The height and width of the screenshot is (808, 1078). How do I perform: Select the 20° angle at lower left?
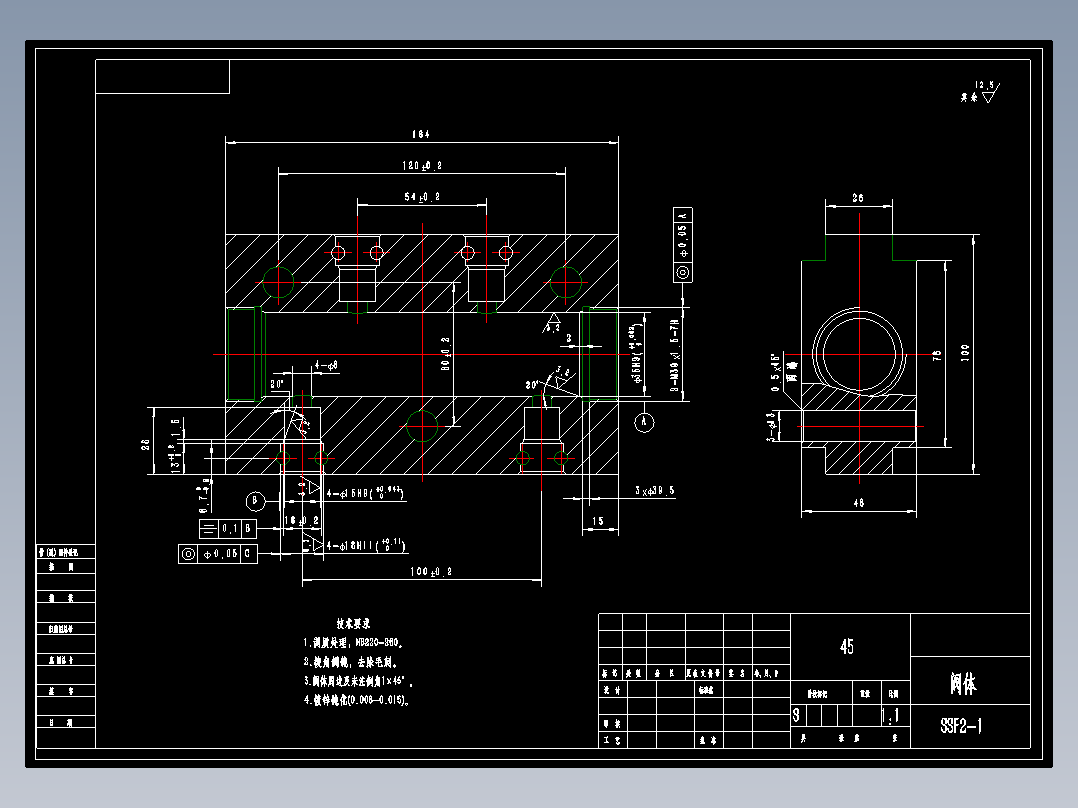276,384
